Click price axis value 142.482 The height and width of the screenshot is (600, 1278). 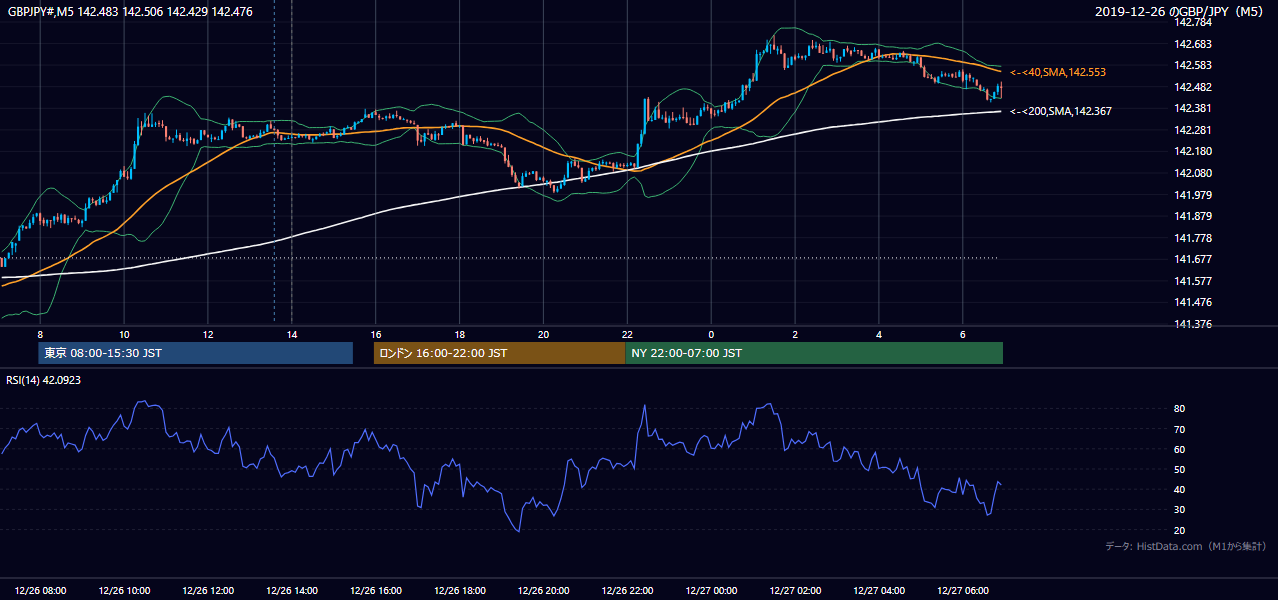click(1191, 87)
